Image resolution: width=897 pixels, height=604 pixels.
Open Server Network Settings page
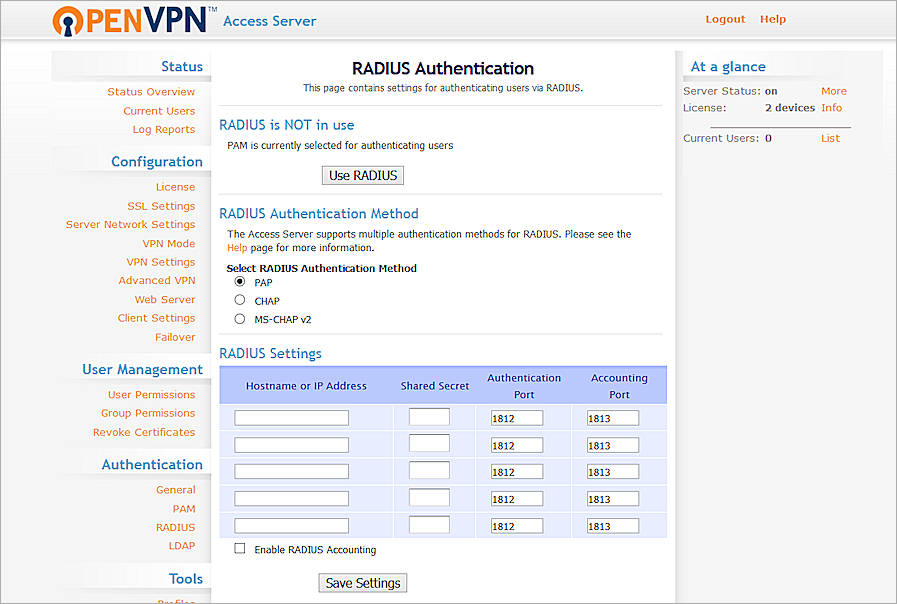130,225
